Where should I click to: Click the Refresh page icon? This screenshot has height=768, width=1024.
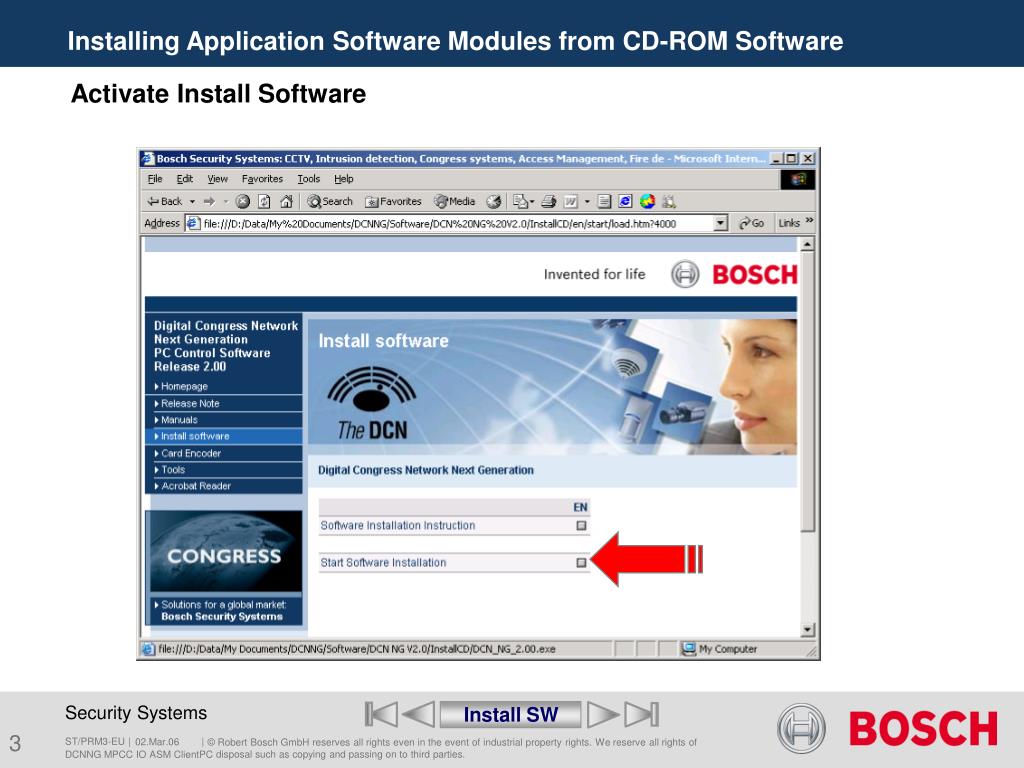pyautogui.click(x=264, y=202)
